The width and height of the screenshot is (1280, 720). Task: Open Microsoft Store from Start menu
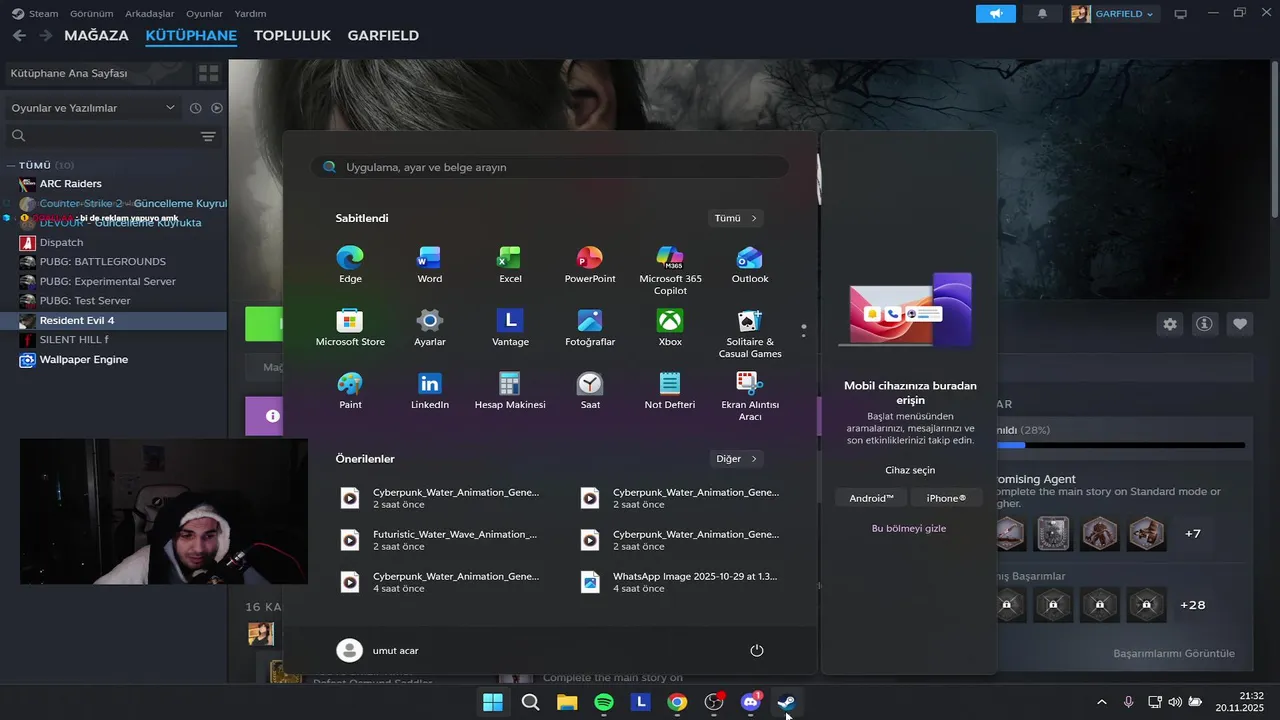click(350, 328)
